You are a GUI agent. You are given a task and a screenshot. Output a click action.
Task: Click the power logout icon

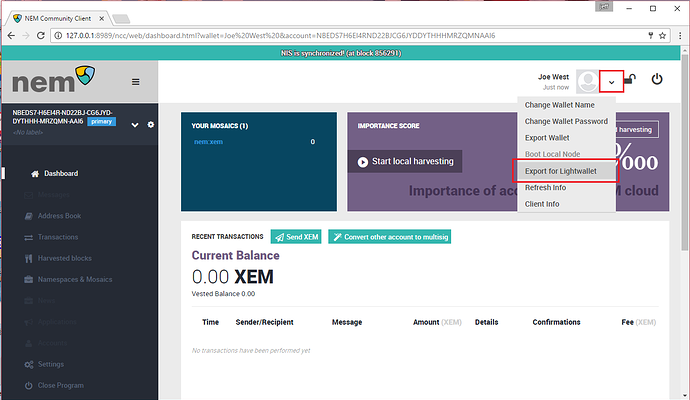tap(657, 79)
